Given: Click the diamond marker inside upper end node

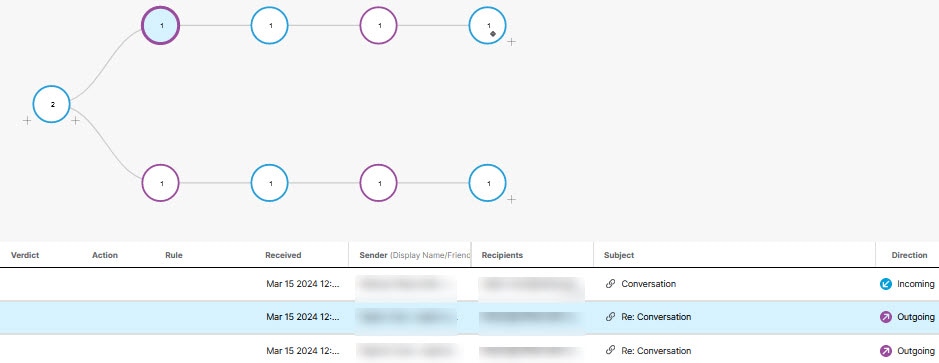Looking at the screenshot, I should coord(493,34).
